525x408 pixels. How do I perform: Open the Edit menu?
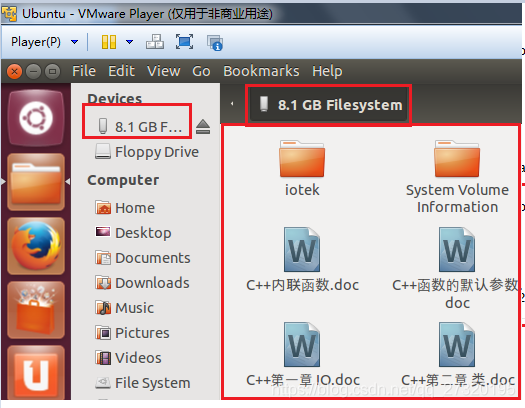click(x=122, y=71)
